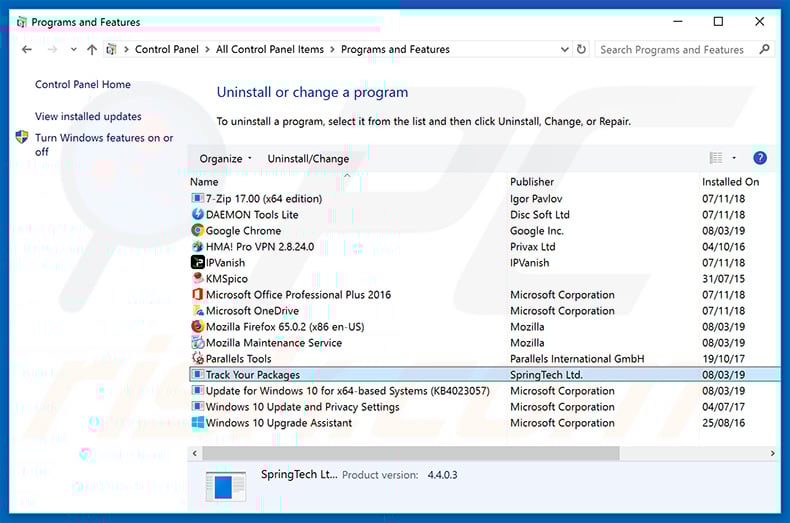Open recent locations dropdown arrow
The image size is (790, 523).
pyautogui.click(x=74, y=49)
